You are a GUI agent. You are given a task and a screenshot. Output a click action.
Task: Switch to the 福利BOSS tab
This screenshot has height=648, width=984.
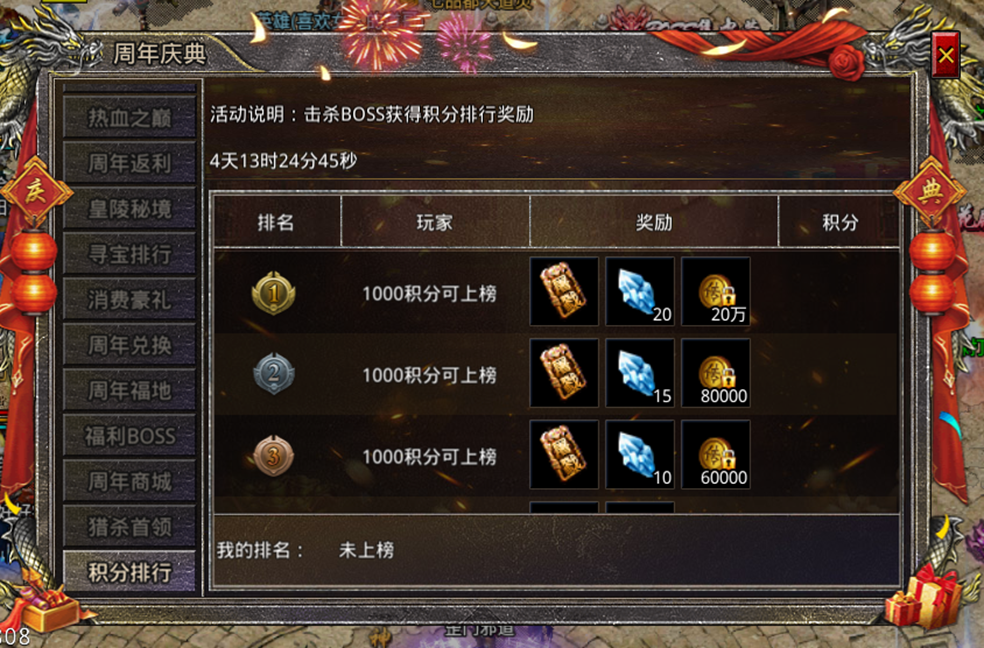pyautogui.click(x=129, y=436)
